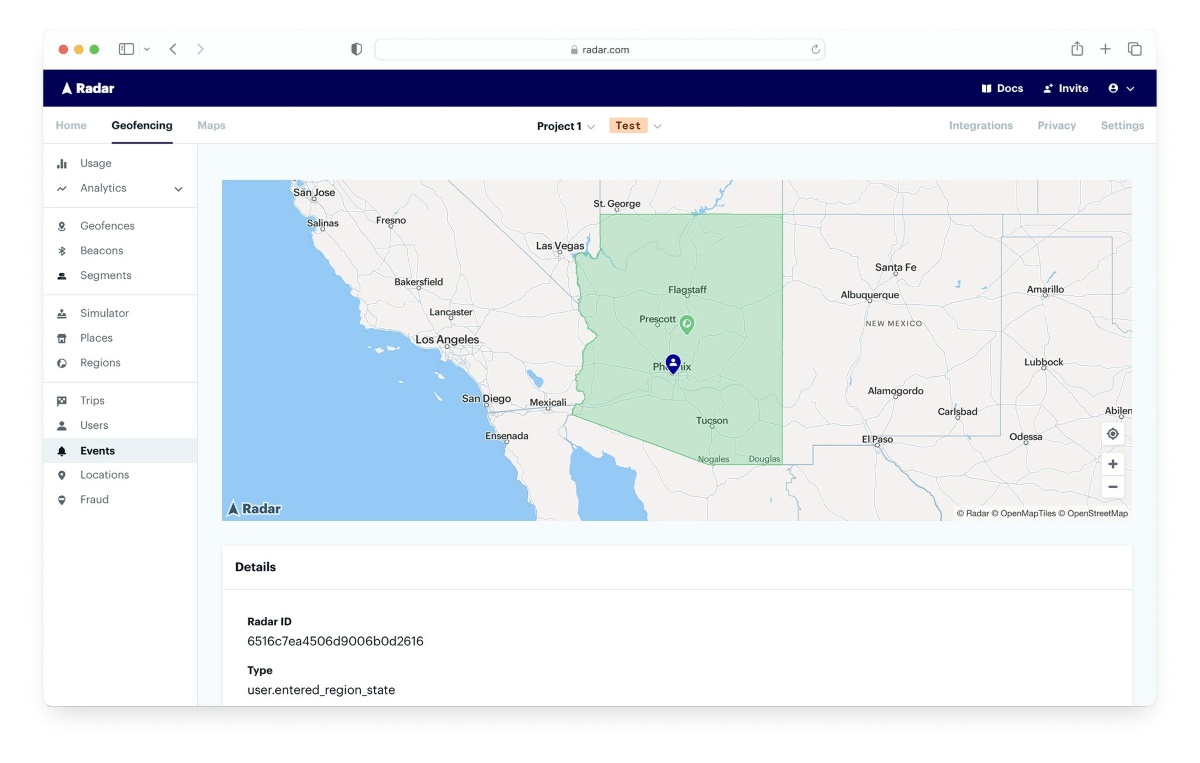Click the Fraud shield icon
Viewport: 1200px width, 763px height.
click(62, 500)
